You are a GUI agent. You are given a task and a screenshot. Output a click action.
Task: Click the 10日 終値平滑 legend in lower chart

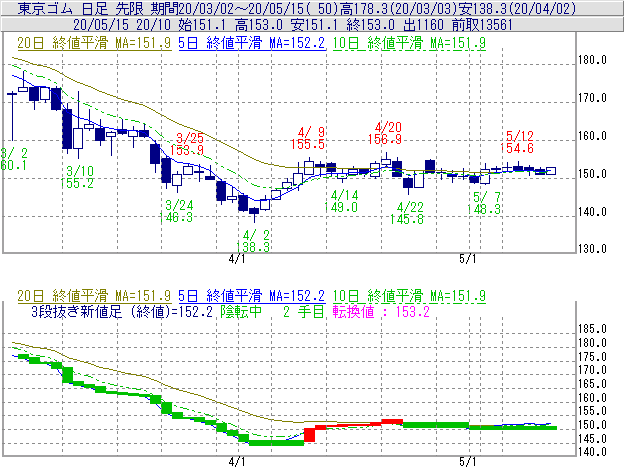409,296
